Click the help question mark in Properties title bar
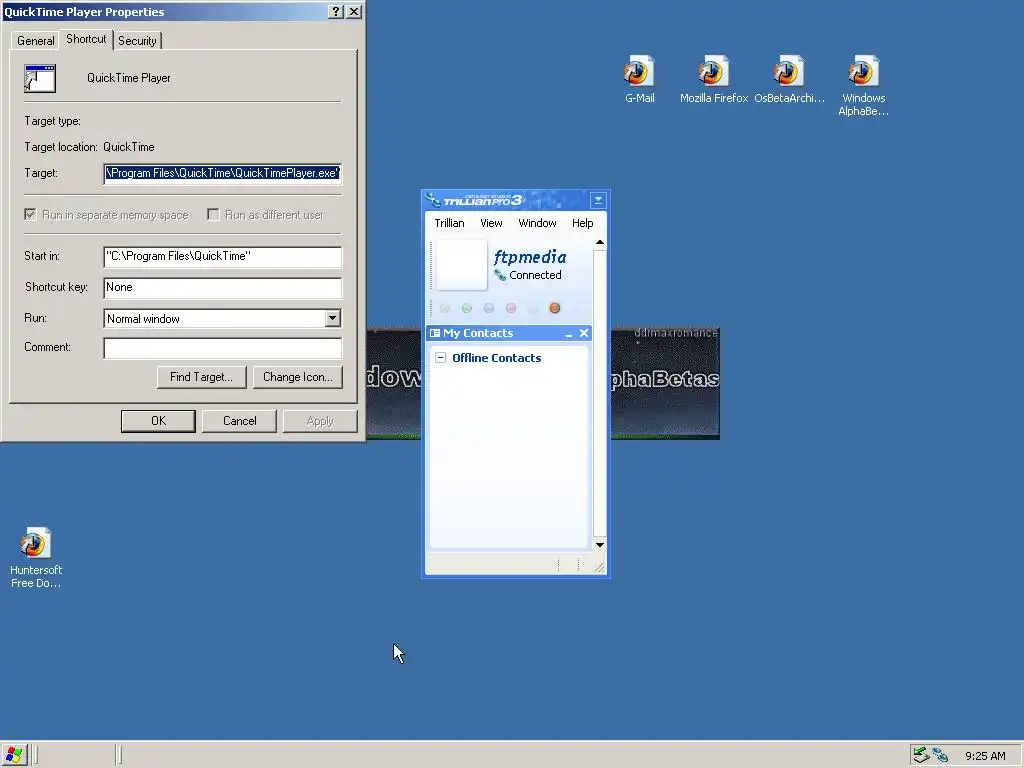Viewport: 1024px width, 768px height. click(336, 11)
